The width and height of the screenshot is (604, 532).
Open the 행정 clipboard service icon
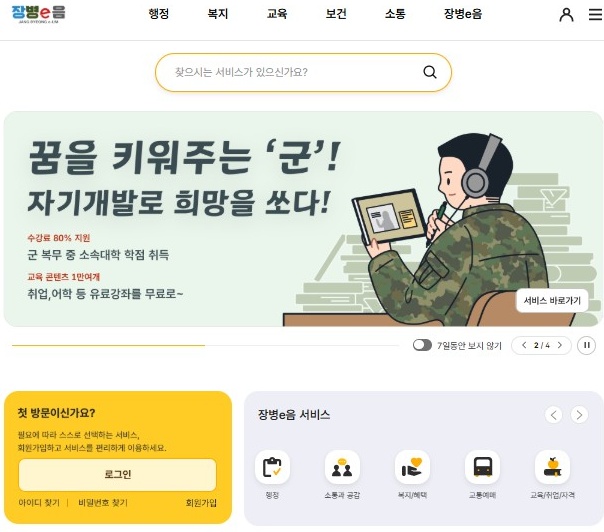272,467
